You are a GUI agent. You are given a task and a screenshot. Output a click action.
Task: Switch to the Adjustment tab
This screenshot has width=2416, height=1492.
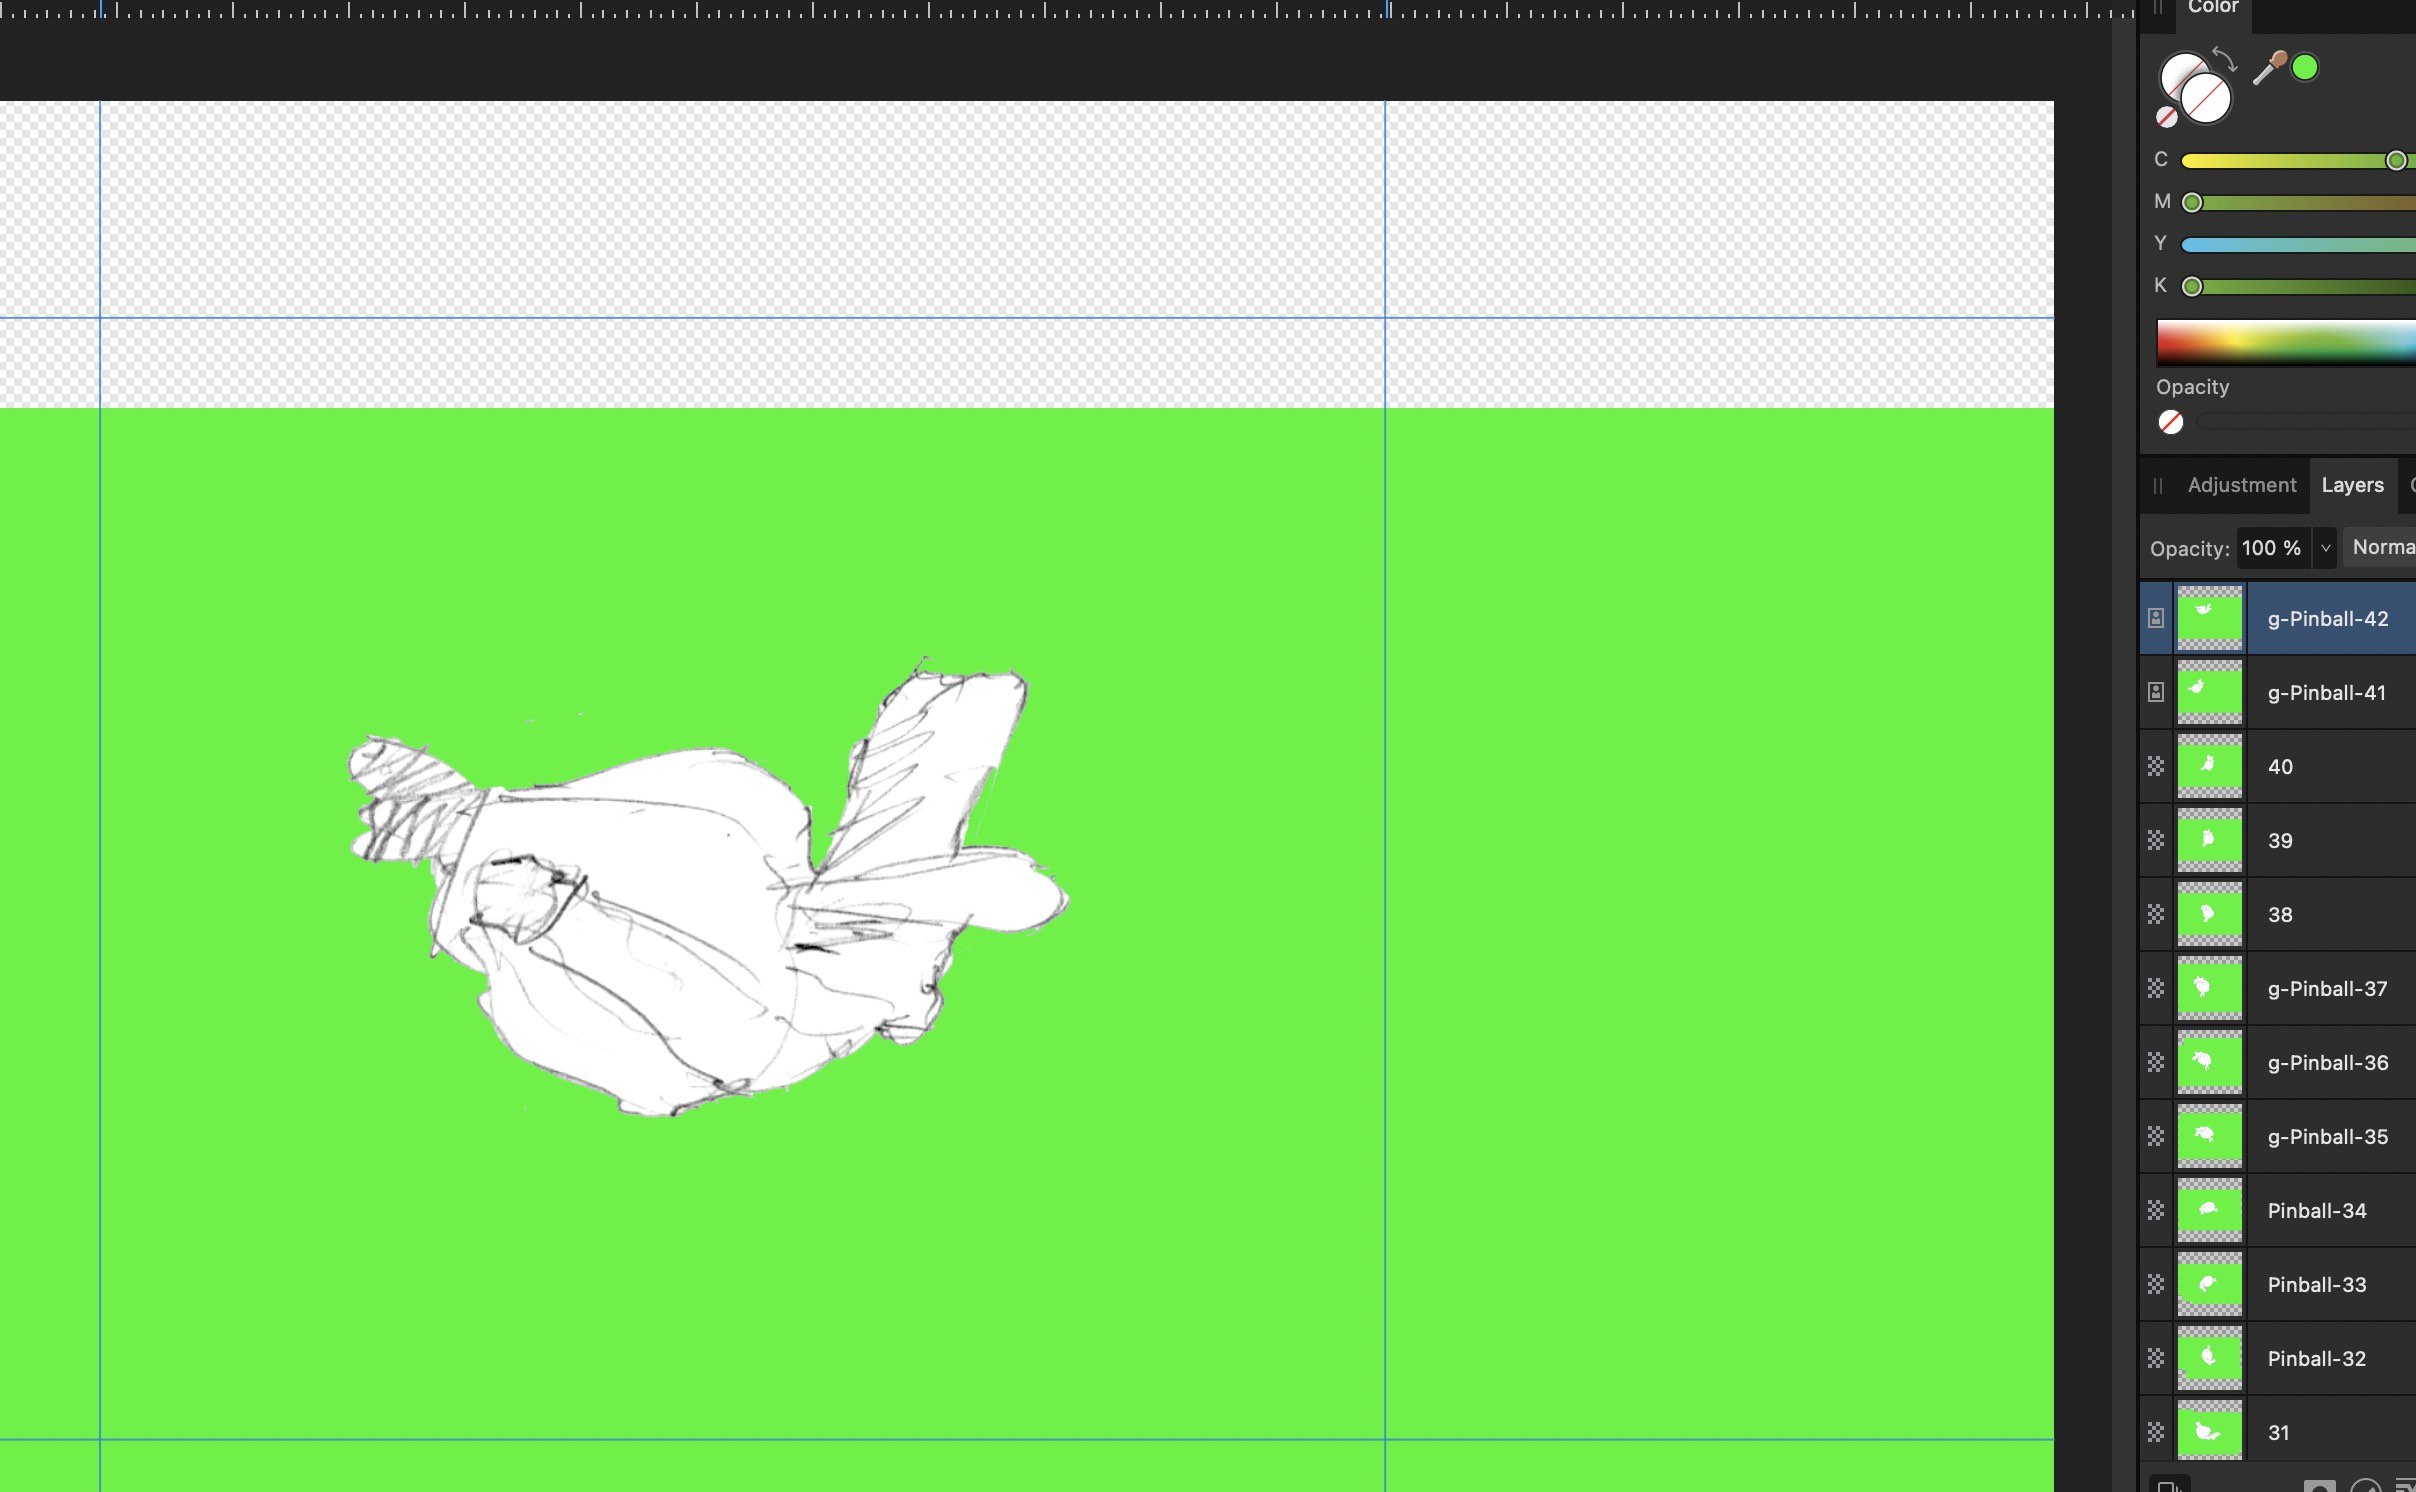[x=2241, y=485]
